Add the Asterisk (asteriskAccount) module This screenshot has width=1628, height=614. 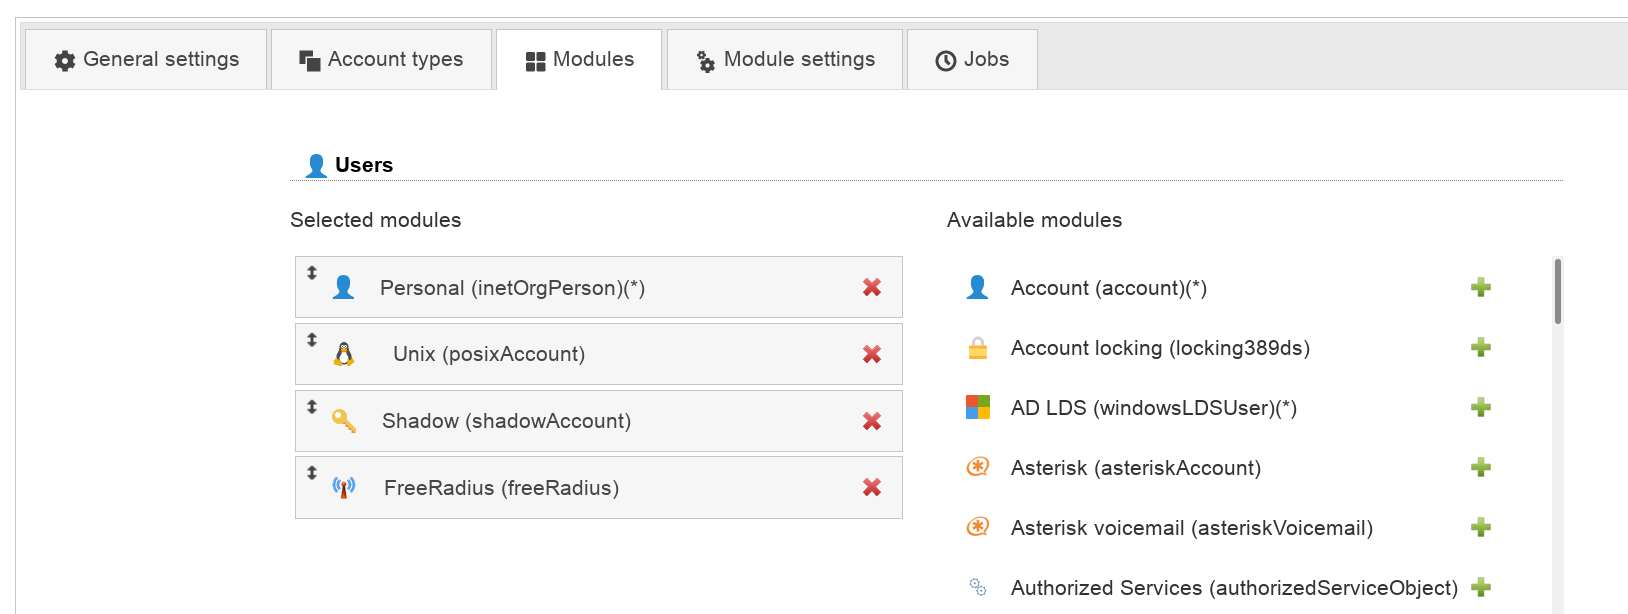point(1481,468)
